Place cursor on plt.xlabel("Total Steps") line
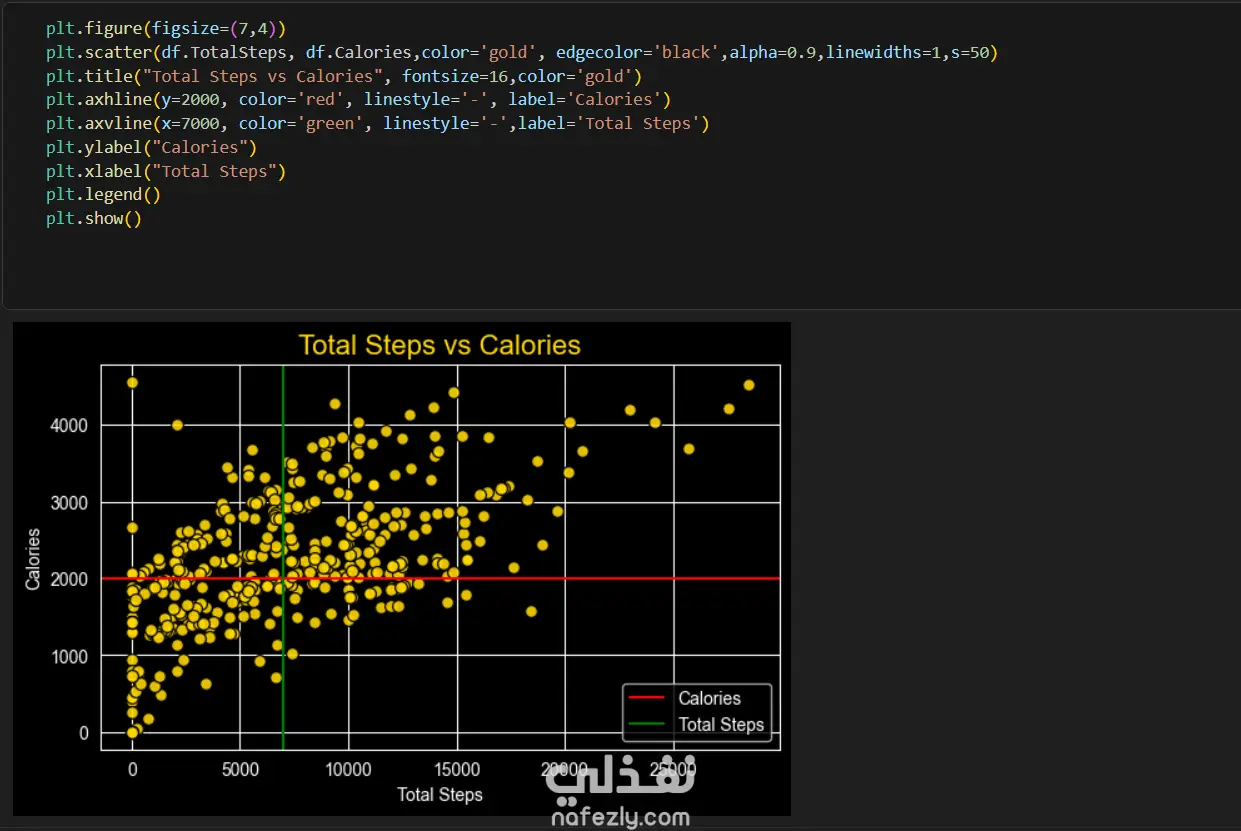 click(165, 171)
